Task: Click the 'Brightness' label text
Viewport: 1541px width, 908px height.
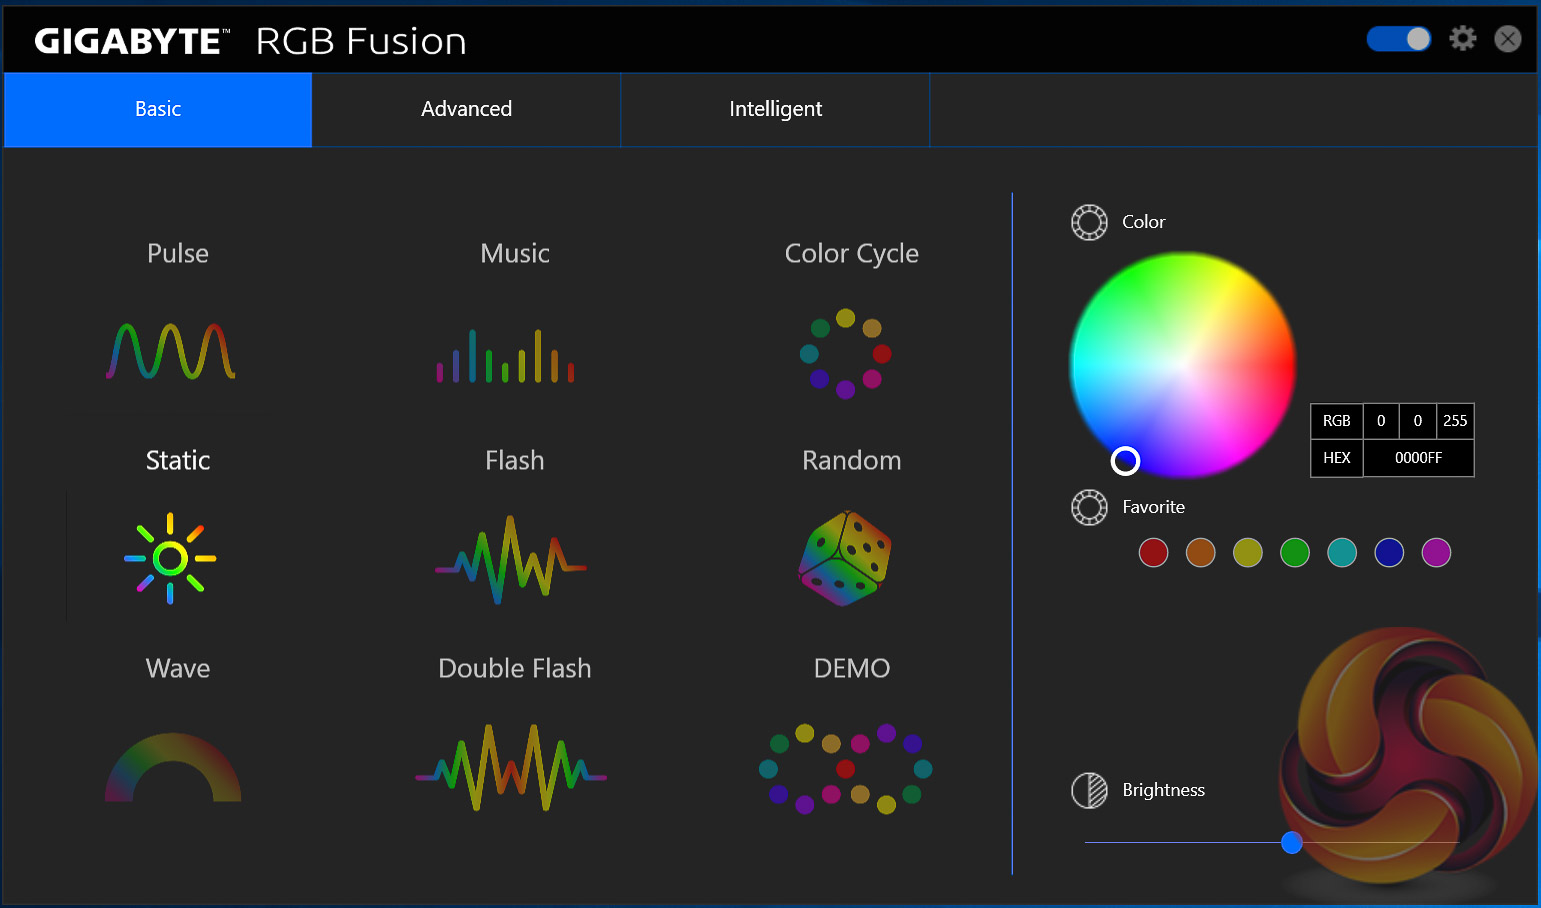Action: tap(1164, 790)
